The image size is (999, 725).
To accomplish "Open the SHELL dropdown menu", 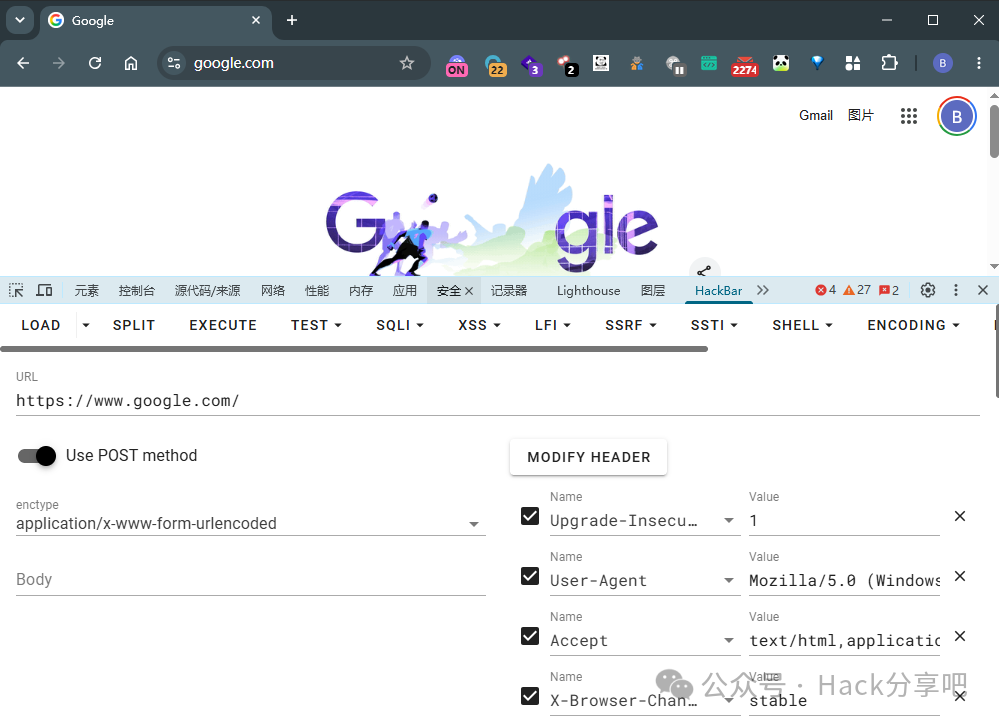I will pos(802,326).
